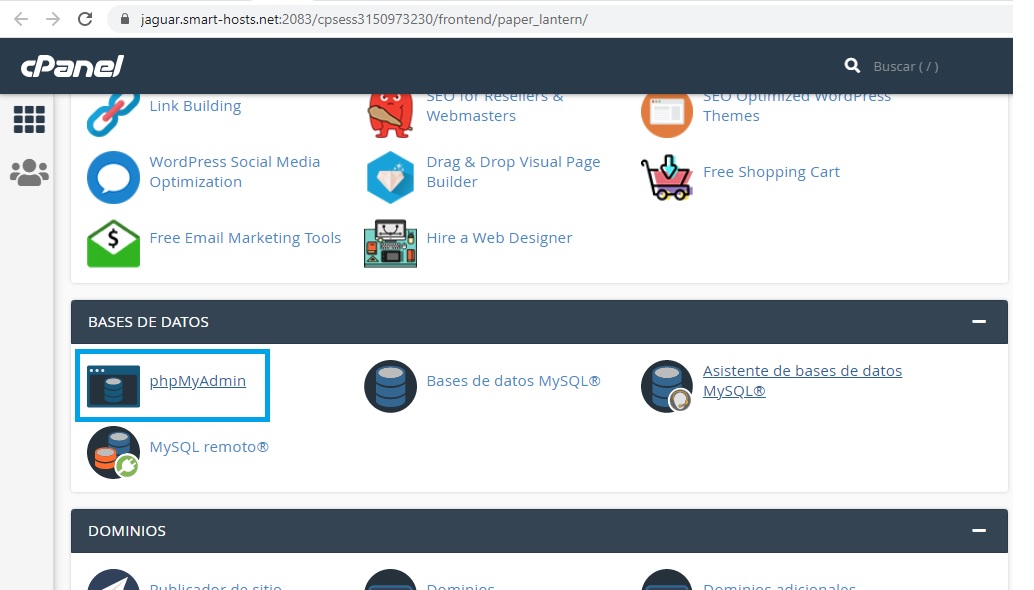Collapse the Bases de Datos section
The image size is (1034, 590).
pos(979,322)
